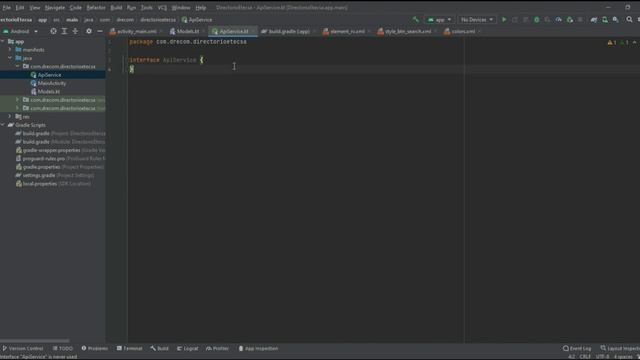Screen dimensions: 640x360
Task: Open the Terminal tool window
Action: point(129,348)
